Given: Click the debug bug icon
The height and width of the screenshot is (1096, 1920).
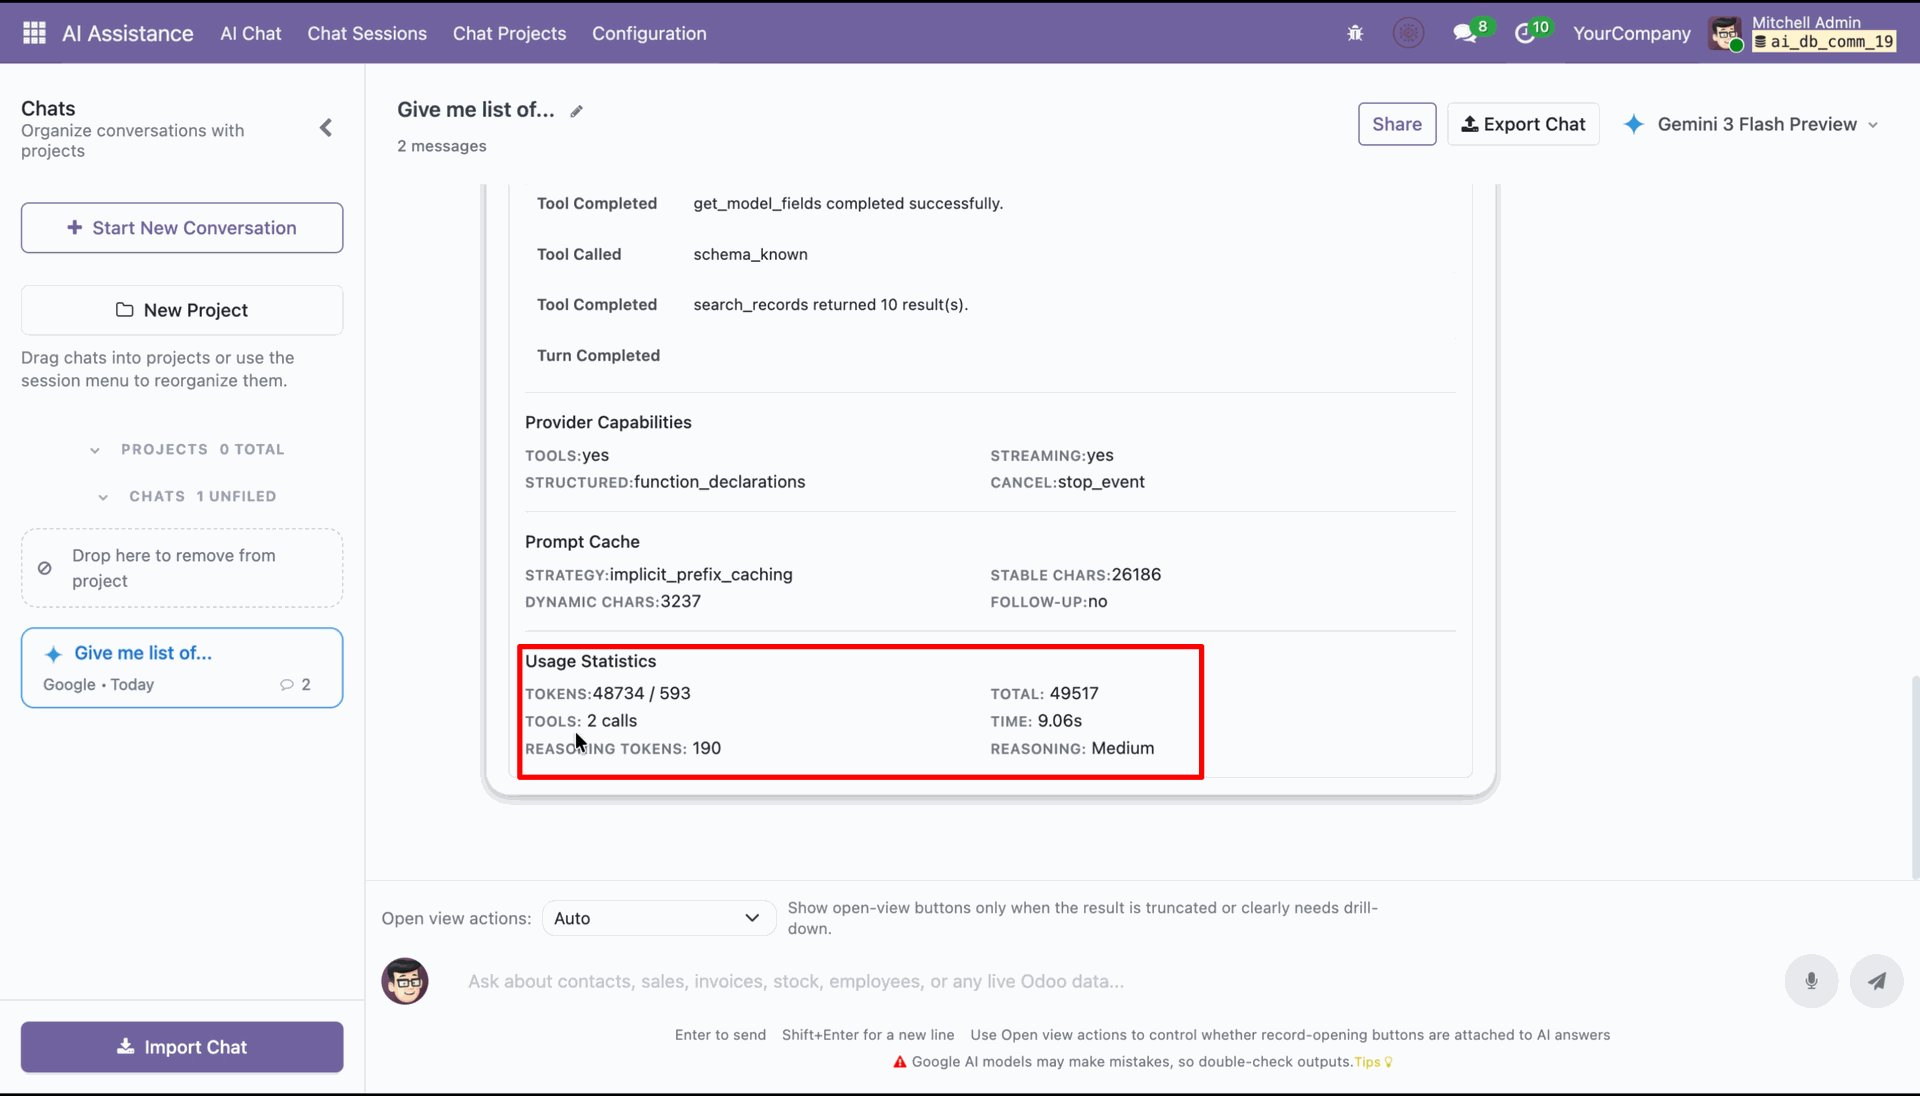Looking at the screenshot, I should coord(1355,33).
